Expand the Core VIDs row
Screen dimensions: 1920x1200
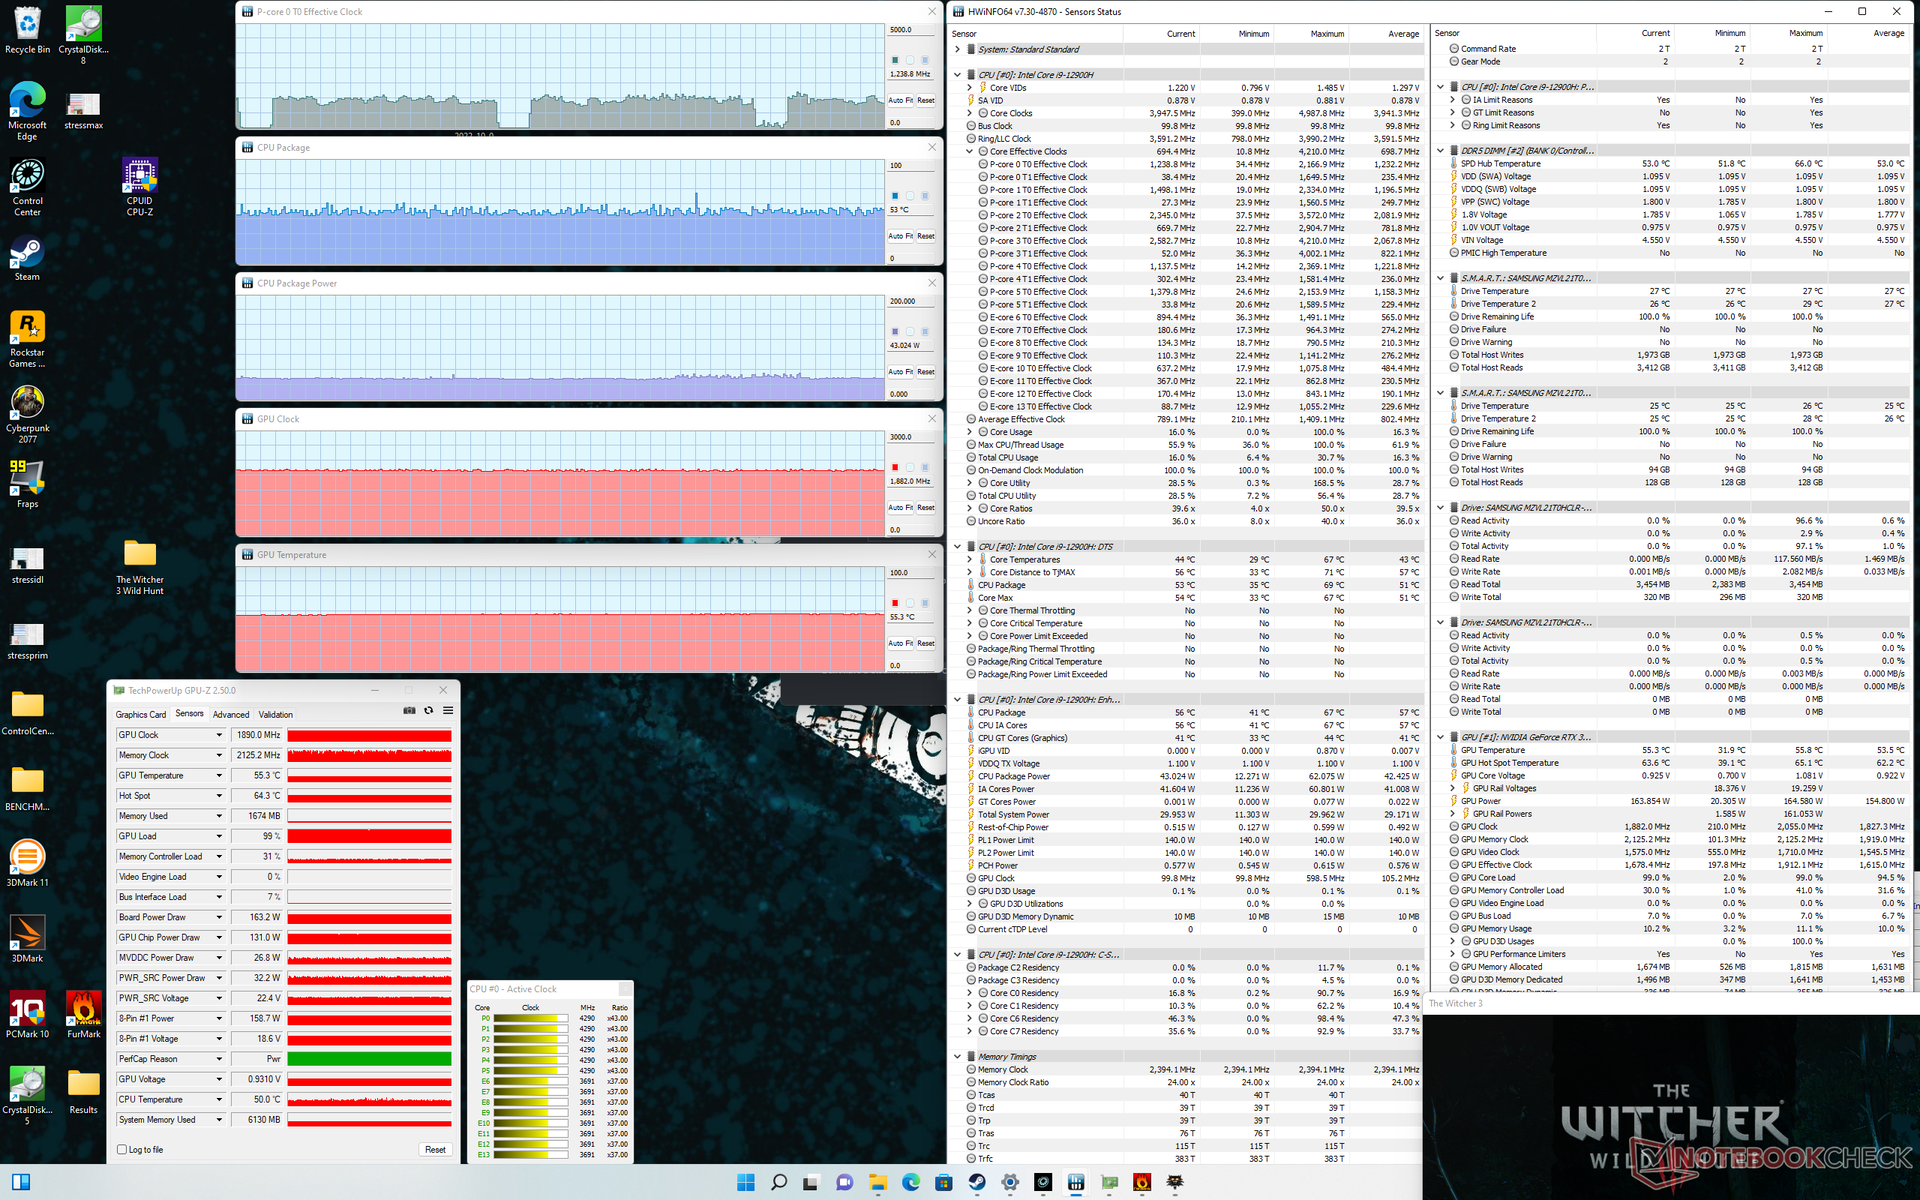(x=970, y=88)
